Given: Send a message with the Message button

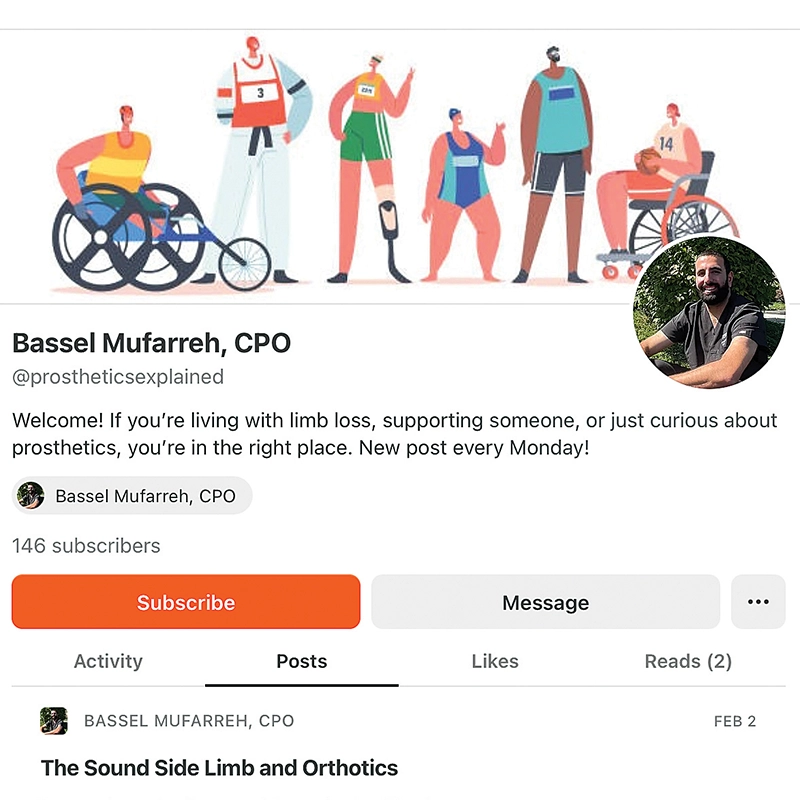Looking at the screenshot, I should (545, 602).
